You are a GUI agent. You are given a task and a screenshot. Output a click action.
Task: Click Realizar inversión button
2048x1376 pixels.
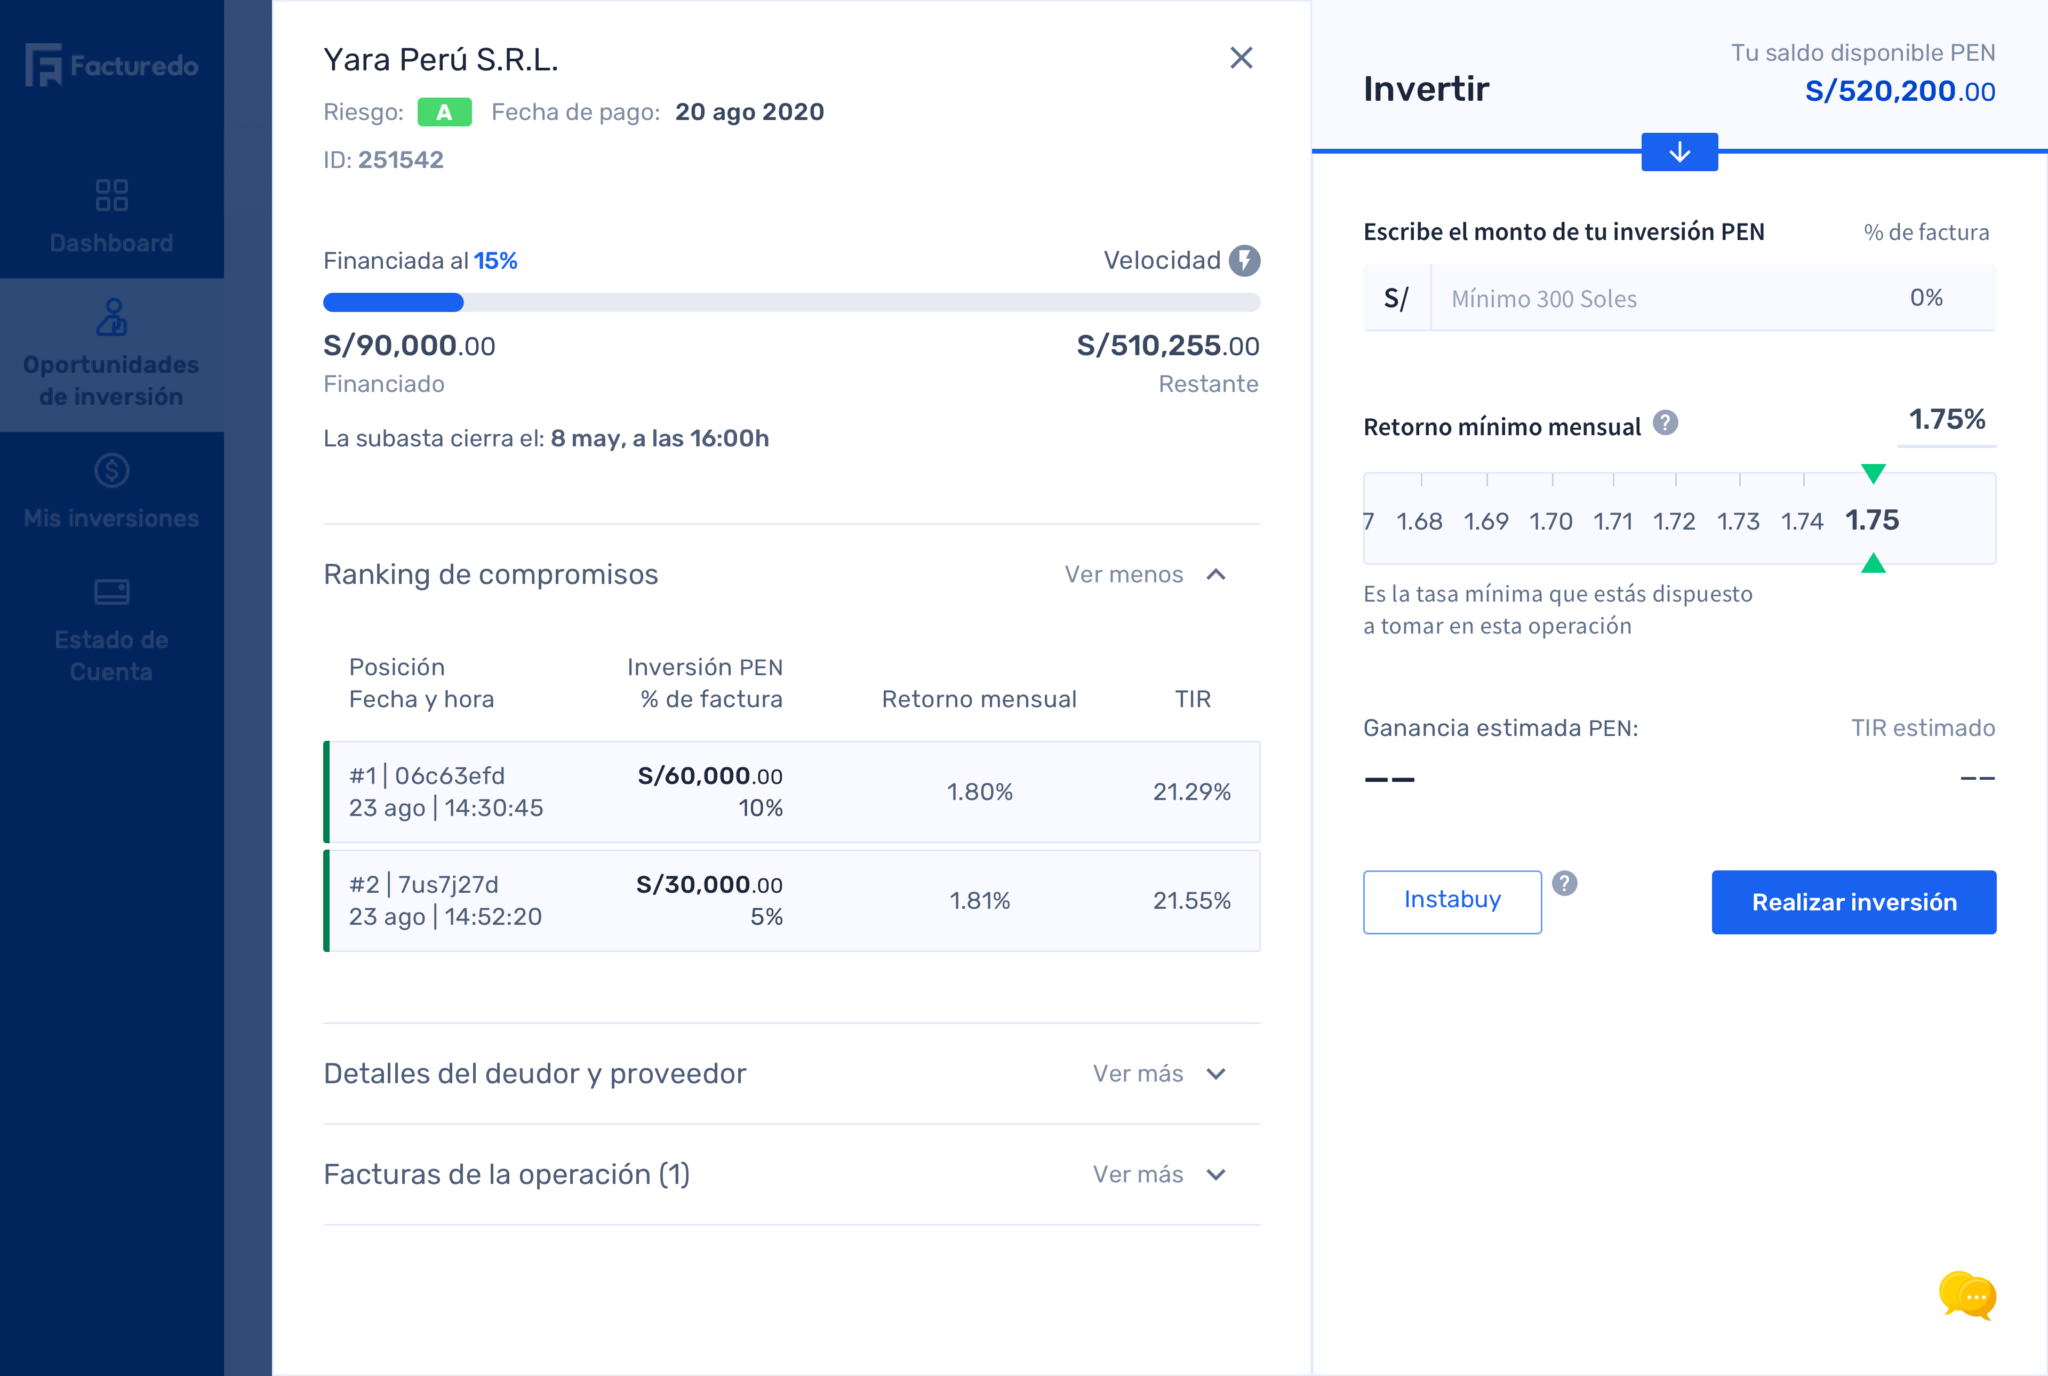click(1854, 901)
